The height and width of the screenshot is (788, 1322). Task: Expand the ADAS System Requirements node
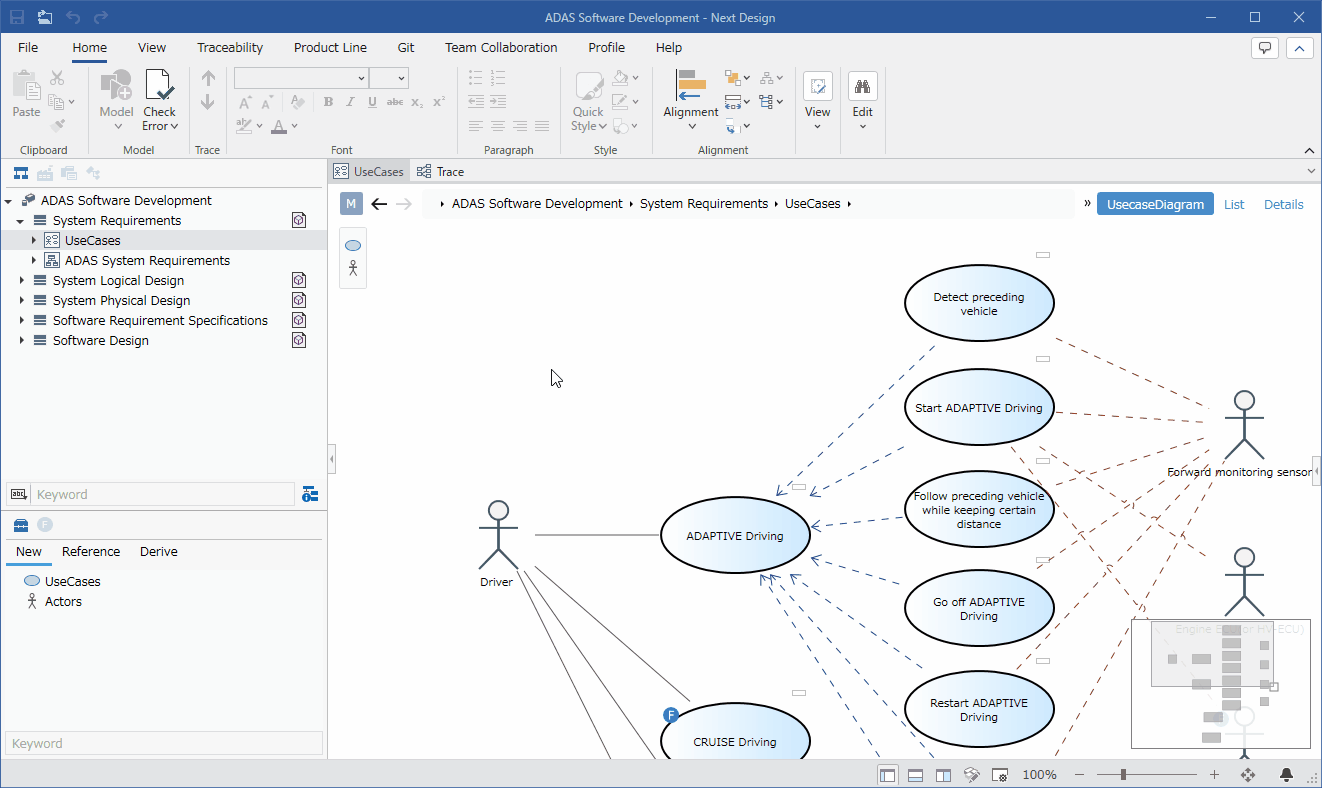(33, 260)
